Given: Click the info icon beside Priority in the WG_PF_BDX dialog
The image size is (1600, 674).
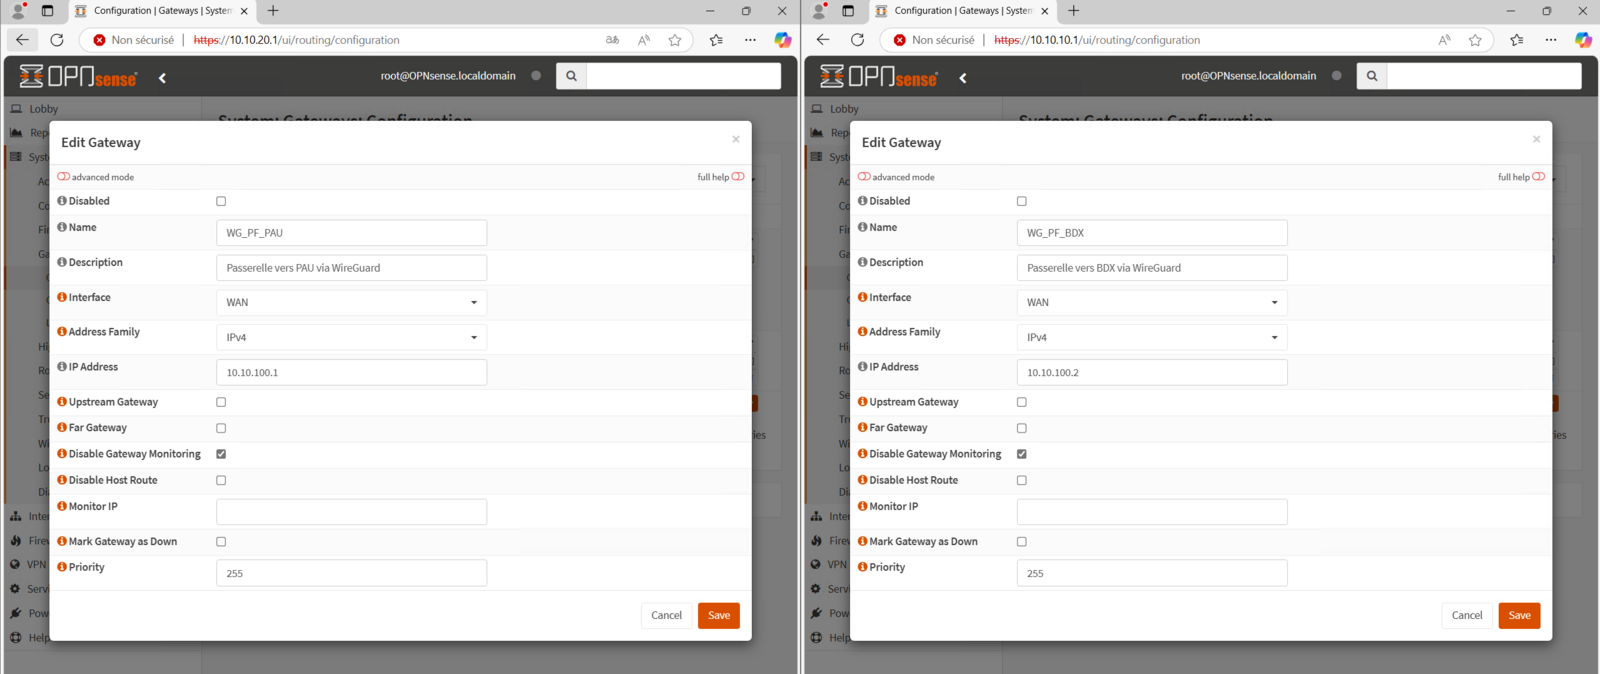Looking at the screenshot, I should pos(863,567).
